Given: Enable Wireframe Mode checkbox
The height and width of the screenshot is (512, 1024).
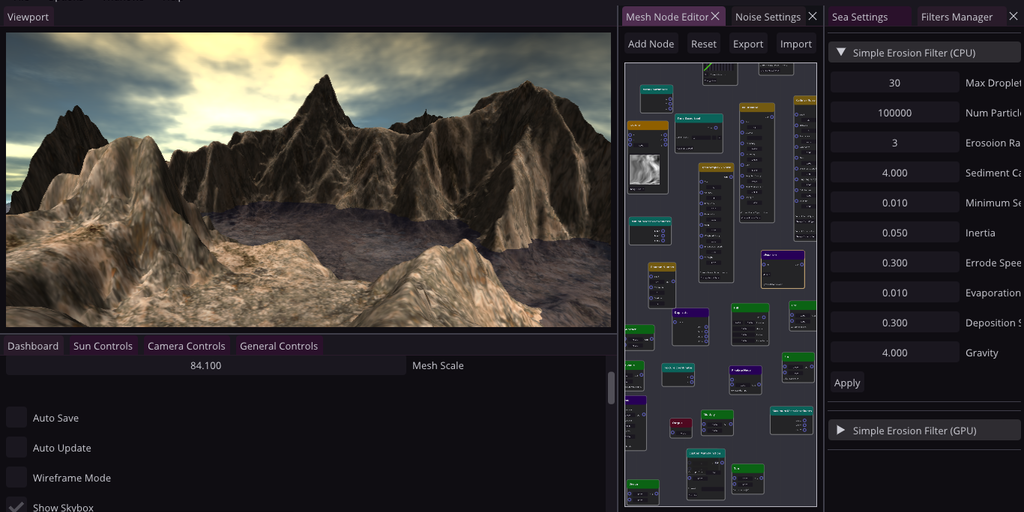Looking at the screenshot, I should click(x=17, y=478).
